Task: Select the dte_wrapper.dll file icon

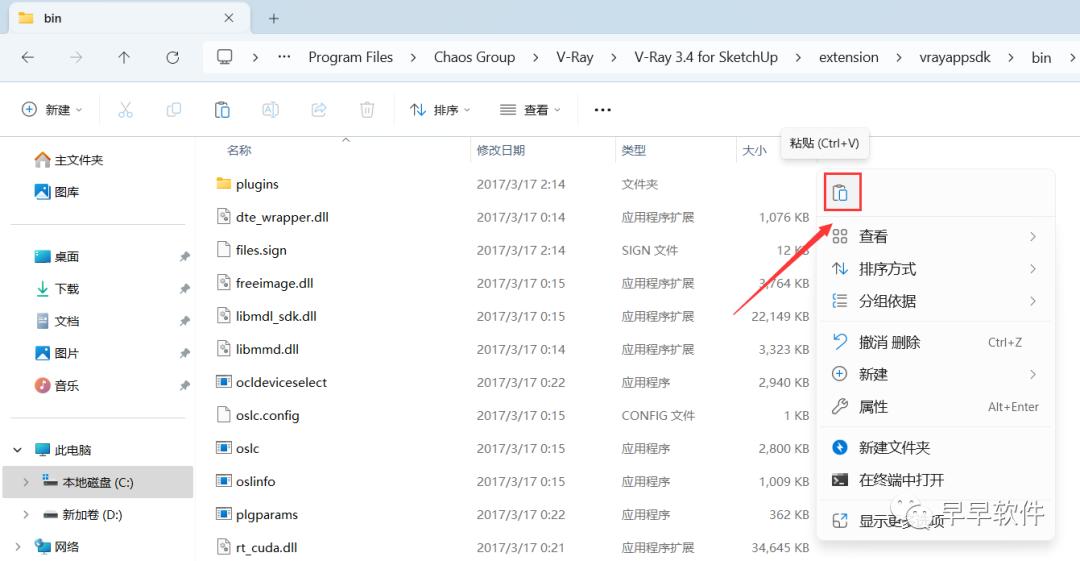Action: (x=223, y=216)
